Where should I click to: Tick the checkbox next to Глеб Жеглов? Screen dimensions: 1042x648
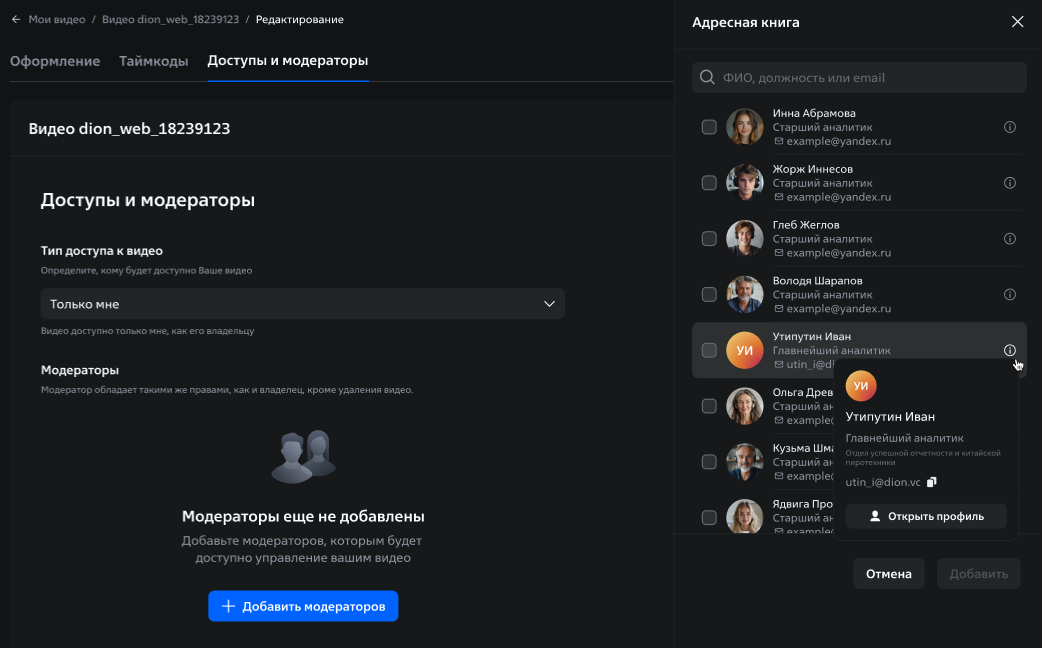[709, 239]
